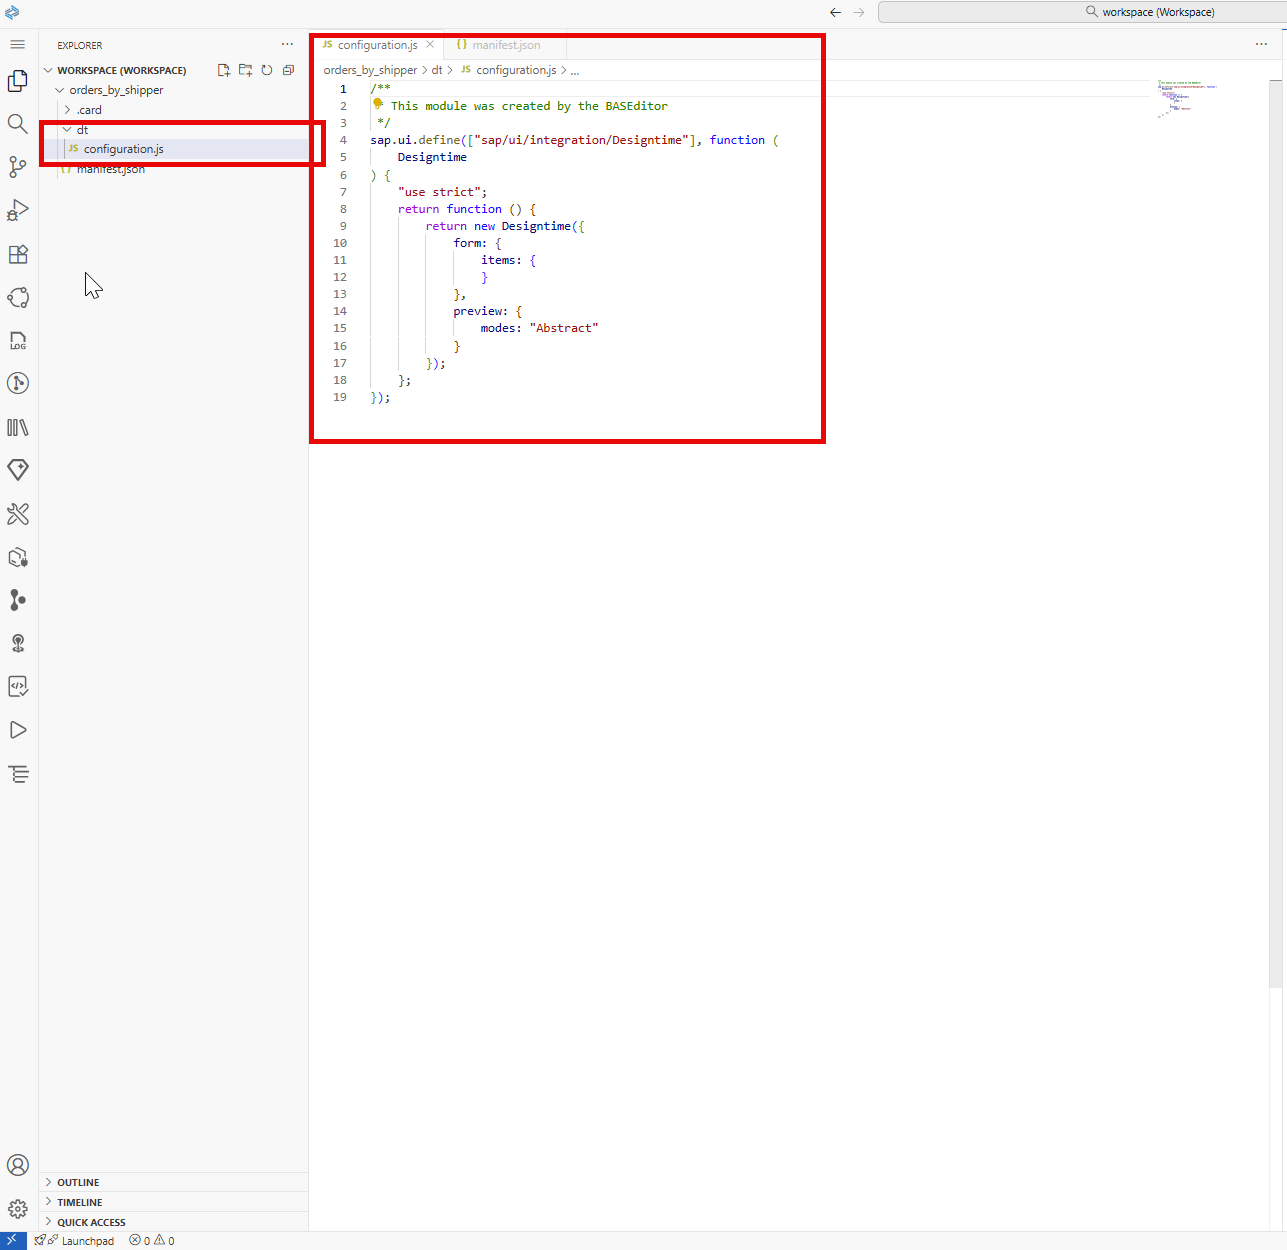Image resolution: width=1287 pixels, height=1250 pixels.
Task: Collapse the WORKSPACE (WORKSPACE) section
Action: [122, 70]
